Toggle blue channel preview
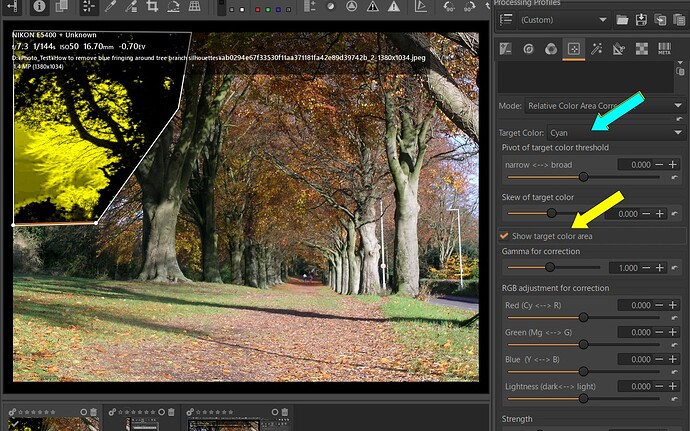This screenshot has height=431, width=690. [x=278, y=9]
